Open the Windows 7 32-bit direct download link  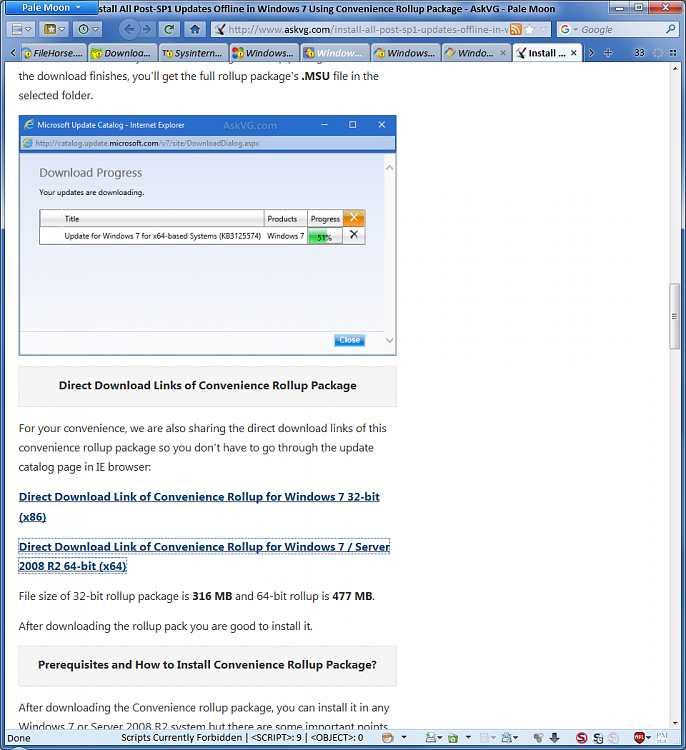199,507
